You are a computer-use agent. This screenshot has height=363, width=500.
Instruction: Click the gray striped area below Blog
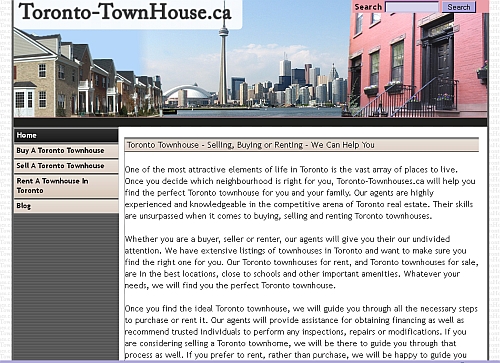66,287
